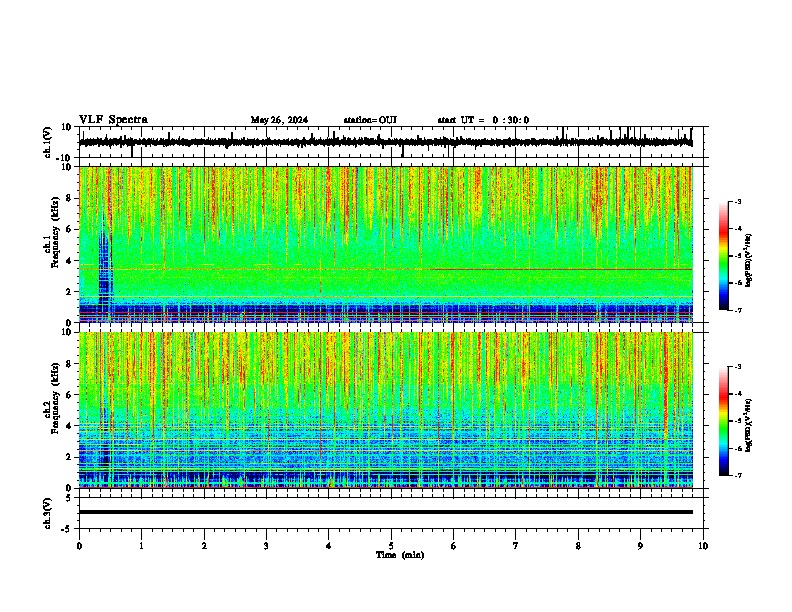792x612 pixels.
Task: Select the date text 'May 26, 2024'
Action: 279,120
